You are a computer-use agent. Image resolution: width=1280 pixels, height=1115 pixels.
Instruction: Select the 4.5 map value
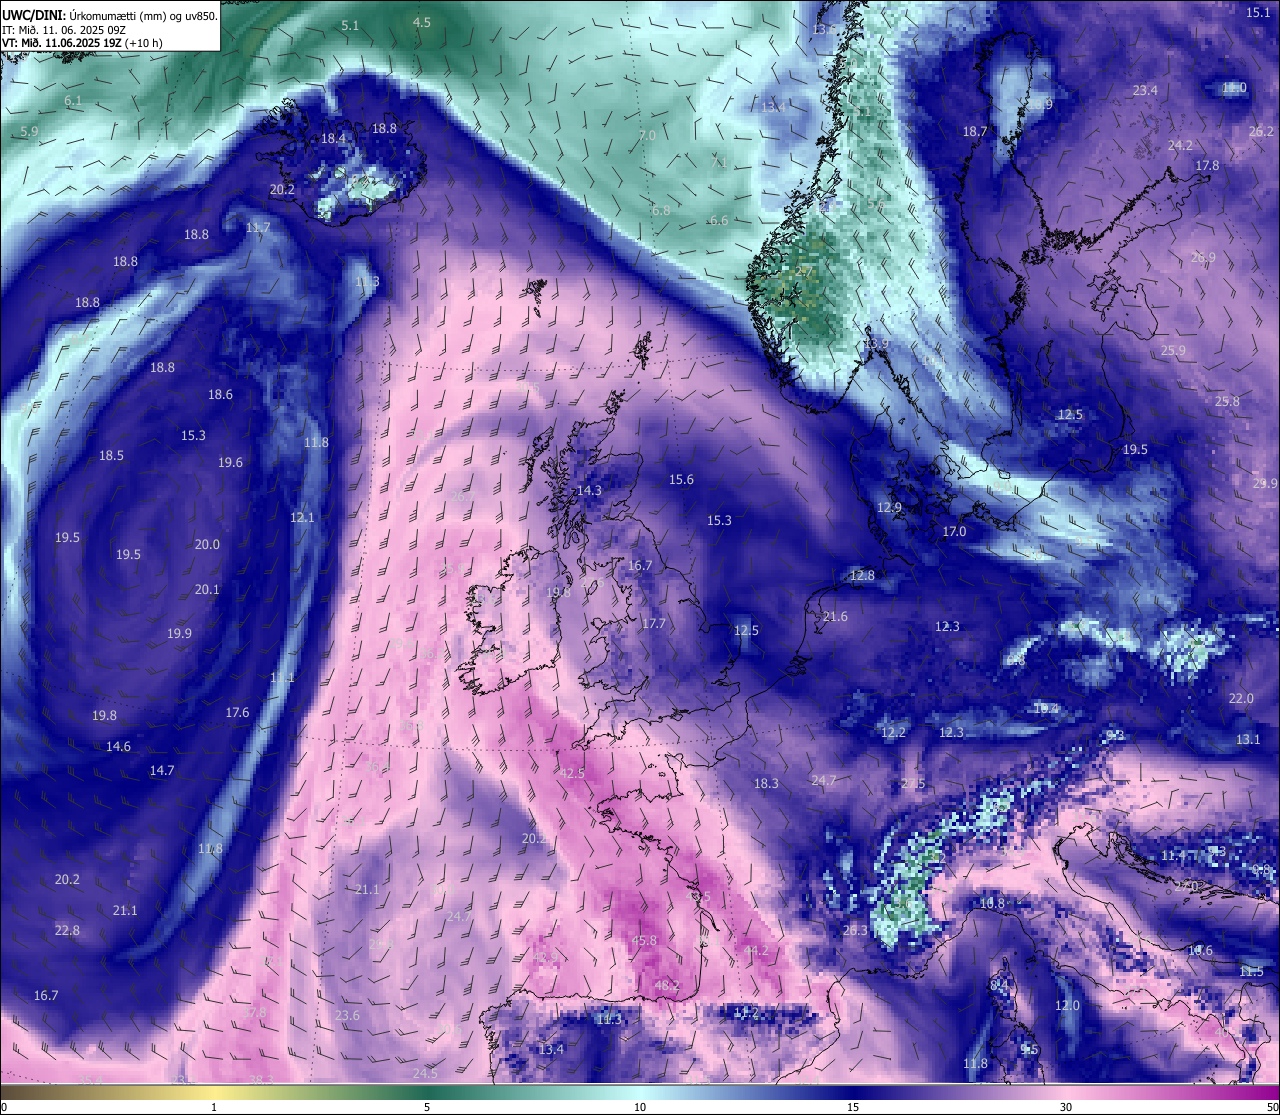click(422, 22)
